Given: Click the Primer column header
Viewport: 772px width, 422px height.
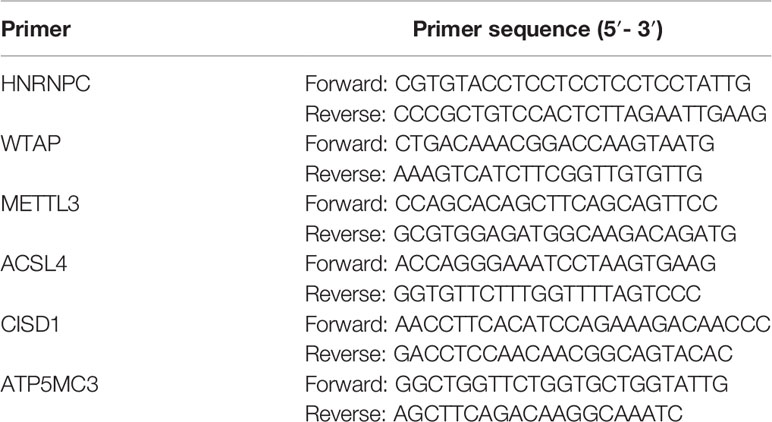Looking at the screenshot, I should click(35, 30).
